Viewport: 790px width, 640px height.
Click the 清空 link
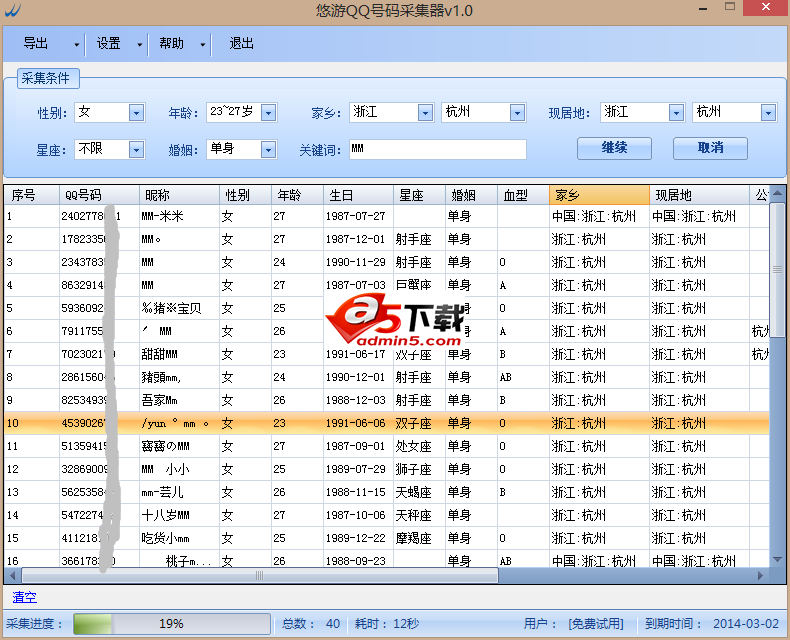point(24,597)
